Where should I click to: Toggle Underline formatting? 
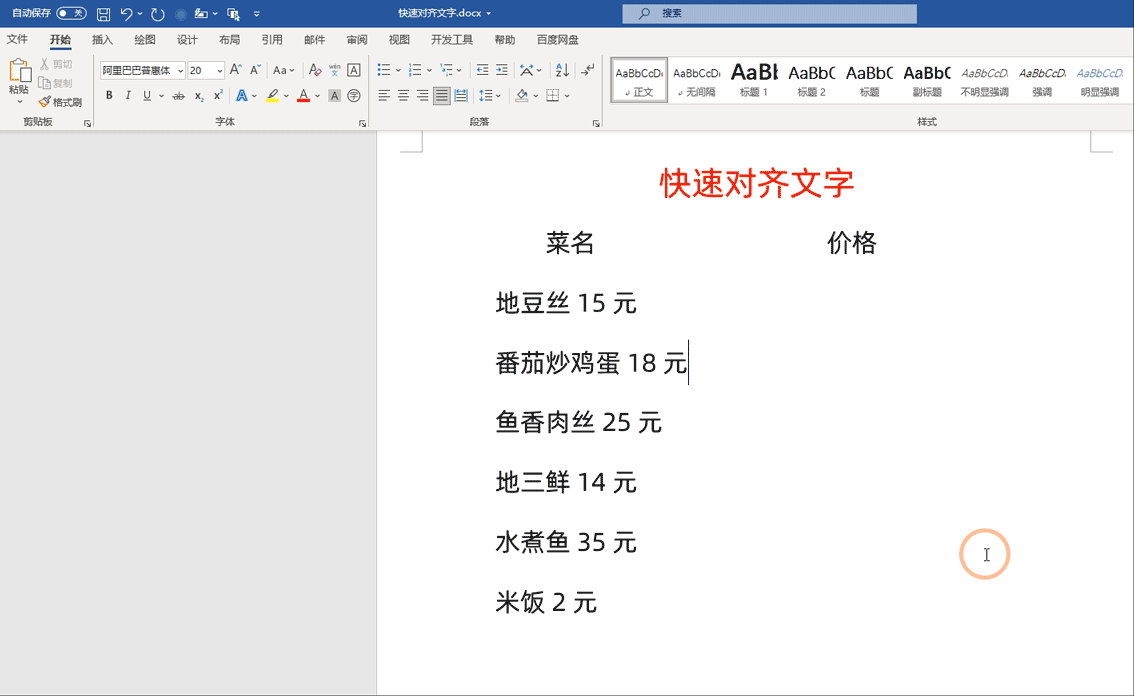pyautogui.click(x=147, y=96)
